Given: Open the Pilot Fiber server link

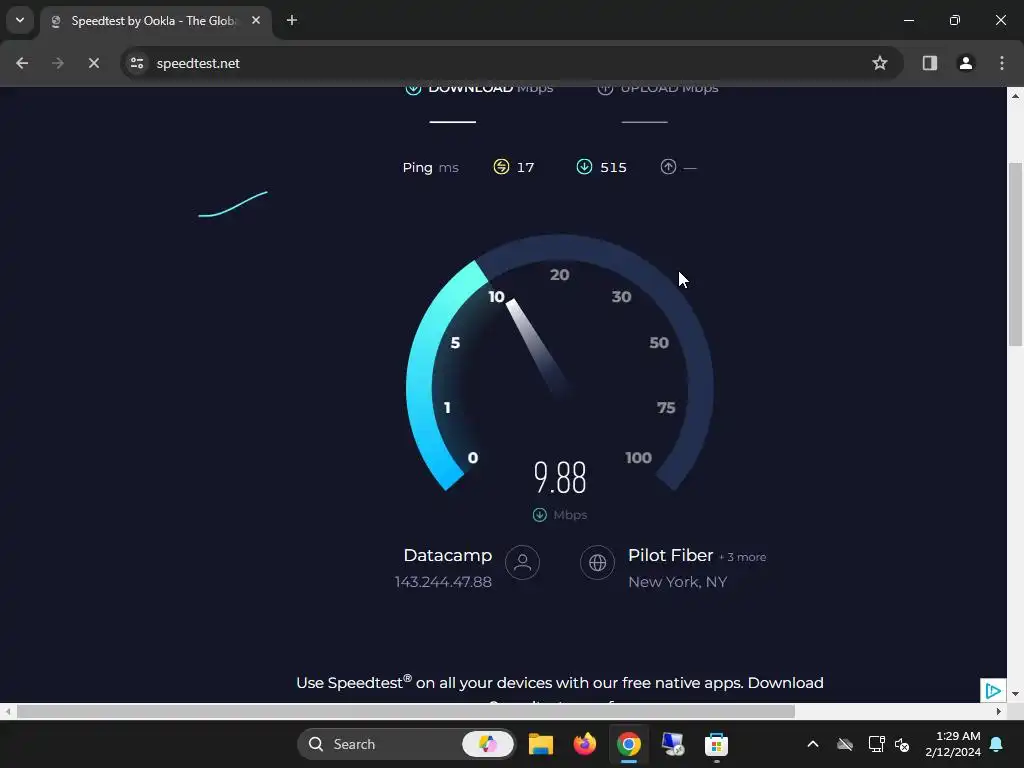Looking at the screenshot, I should pos(671,555).
